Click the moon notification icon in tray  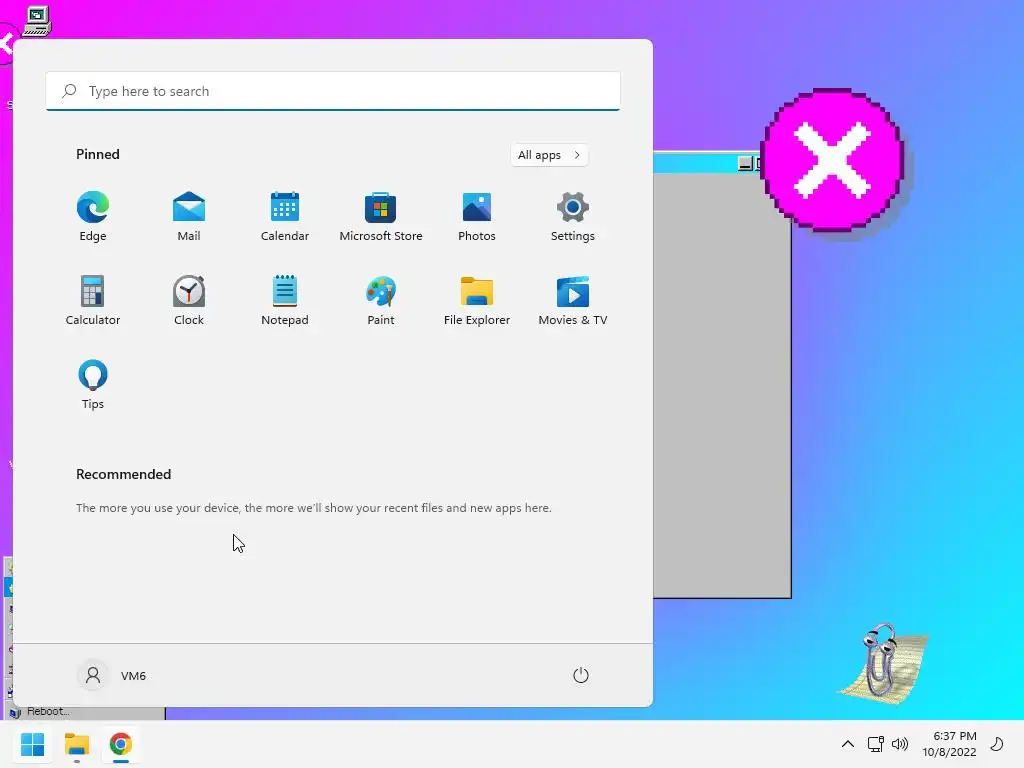tap(997, 744)
